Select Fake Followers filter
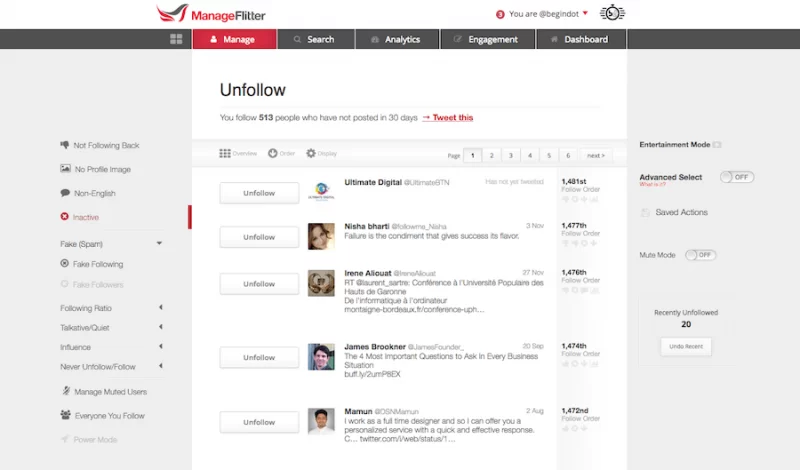Viewport: 800px width, 470px height. coord(92,284)
